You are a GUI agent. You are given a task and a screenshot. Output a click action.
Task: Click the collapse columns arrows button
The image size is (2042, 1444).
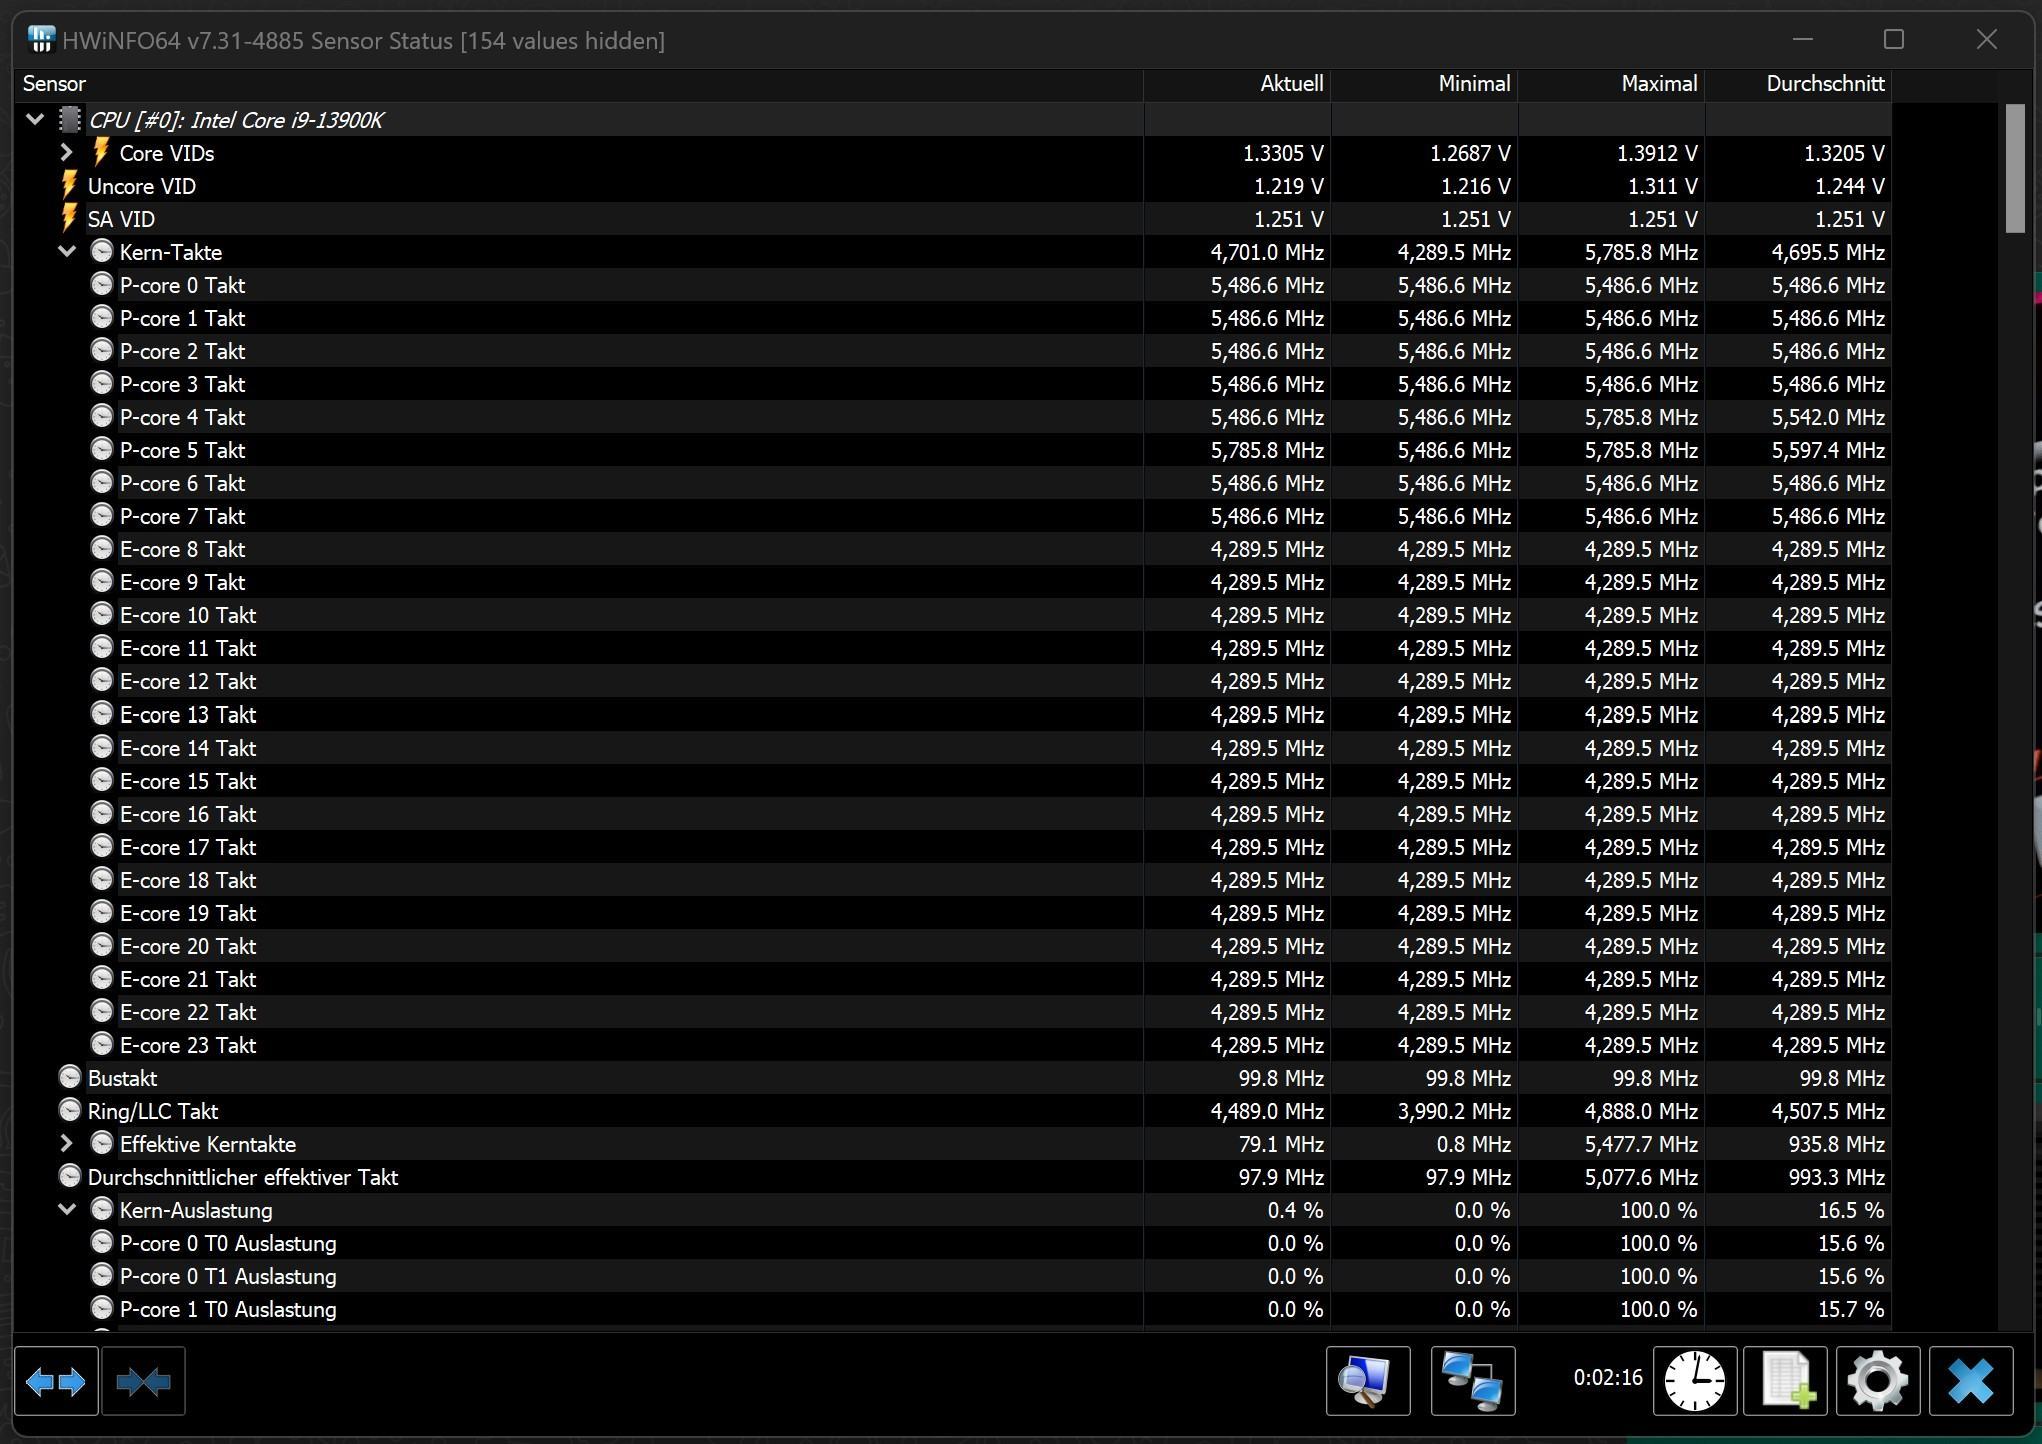pyautogui.click(x=143, y=1382)
